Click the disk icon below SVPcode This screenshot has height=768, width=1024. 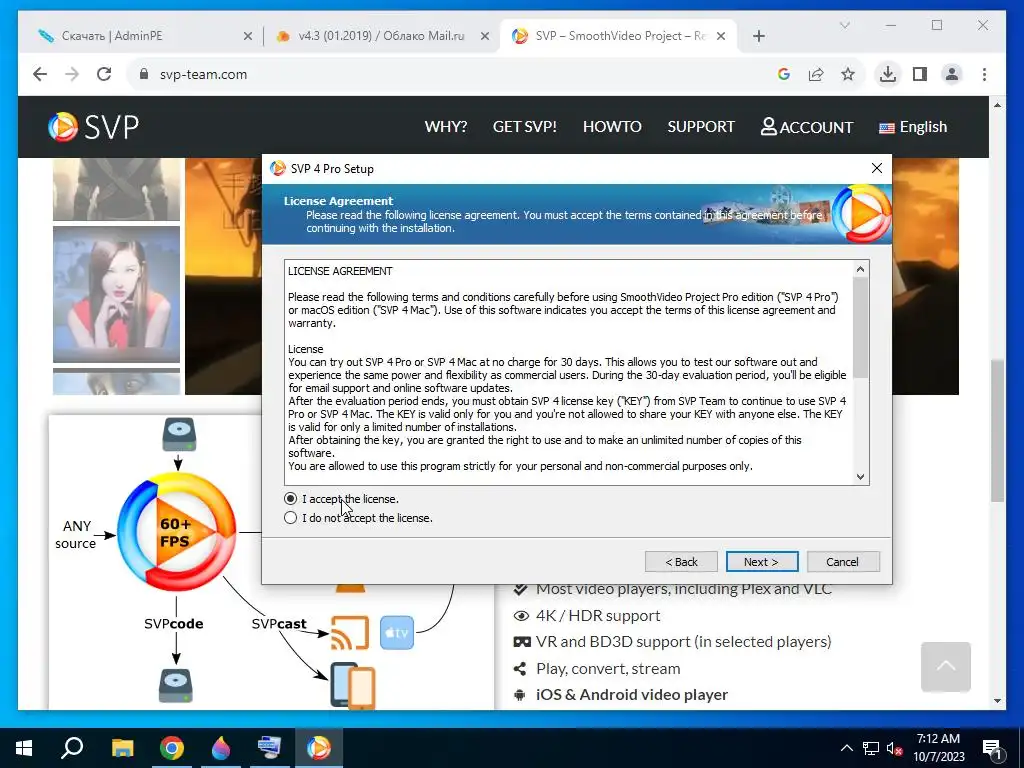[176, 686]
